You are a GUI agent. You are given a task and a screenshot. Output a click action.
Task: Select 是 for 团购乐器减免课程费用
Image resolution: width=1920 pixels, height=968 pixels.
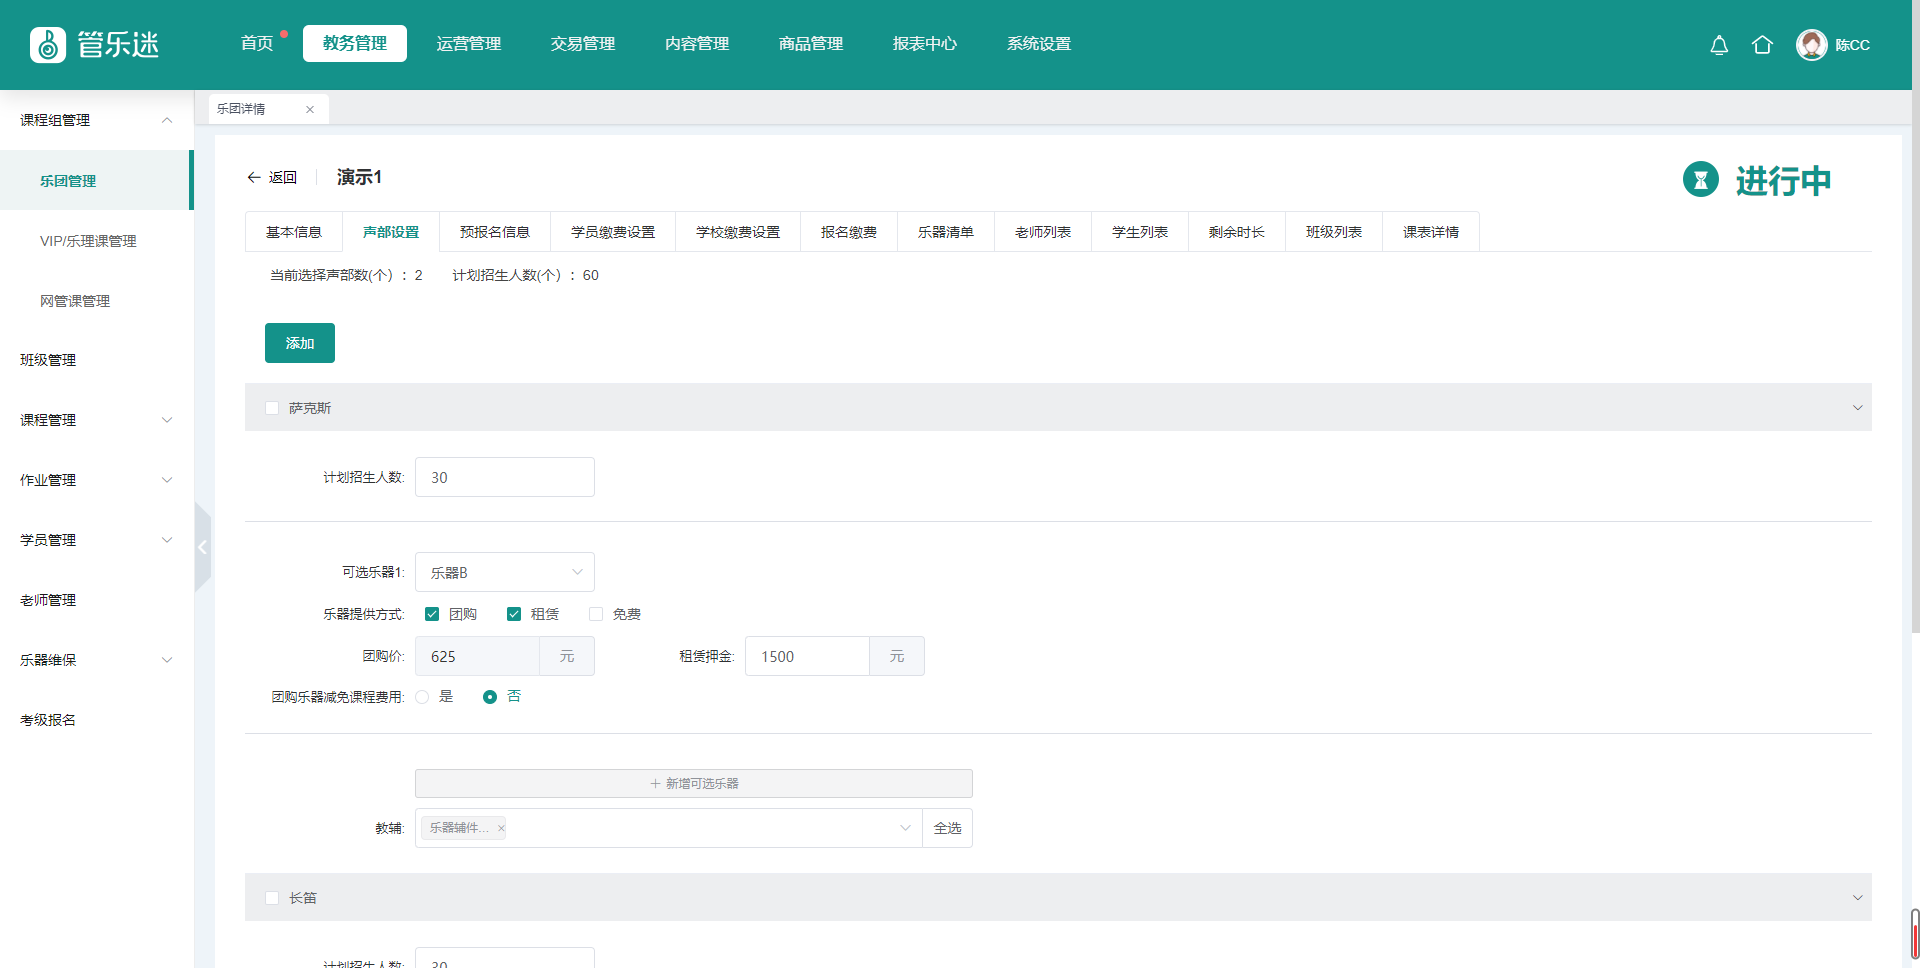[x=423, y=697]
